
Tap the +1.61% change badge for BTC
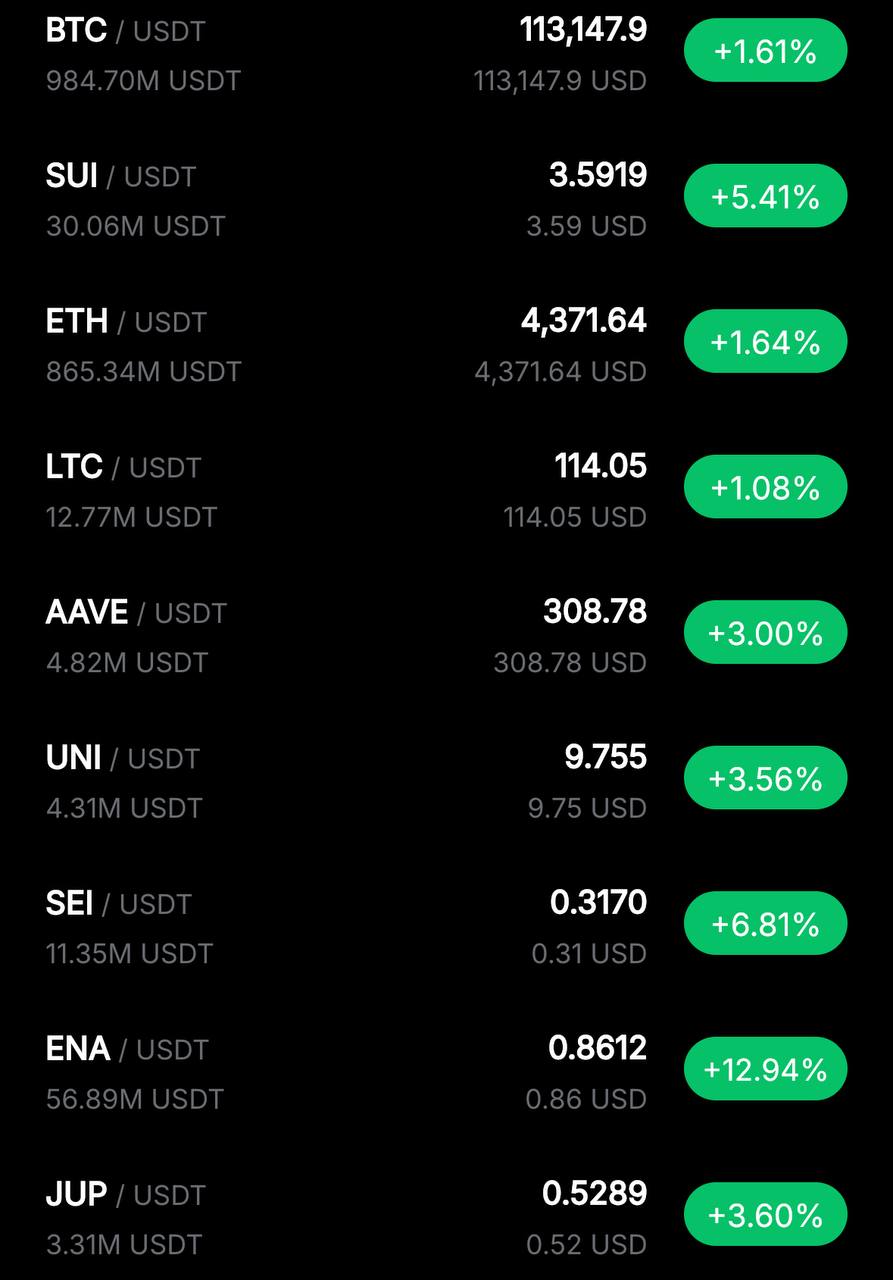pos(765,51)
